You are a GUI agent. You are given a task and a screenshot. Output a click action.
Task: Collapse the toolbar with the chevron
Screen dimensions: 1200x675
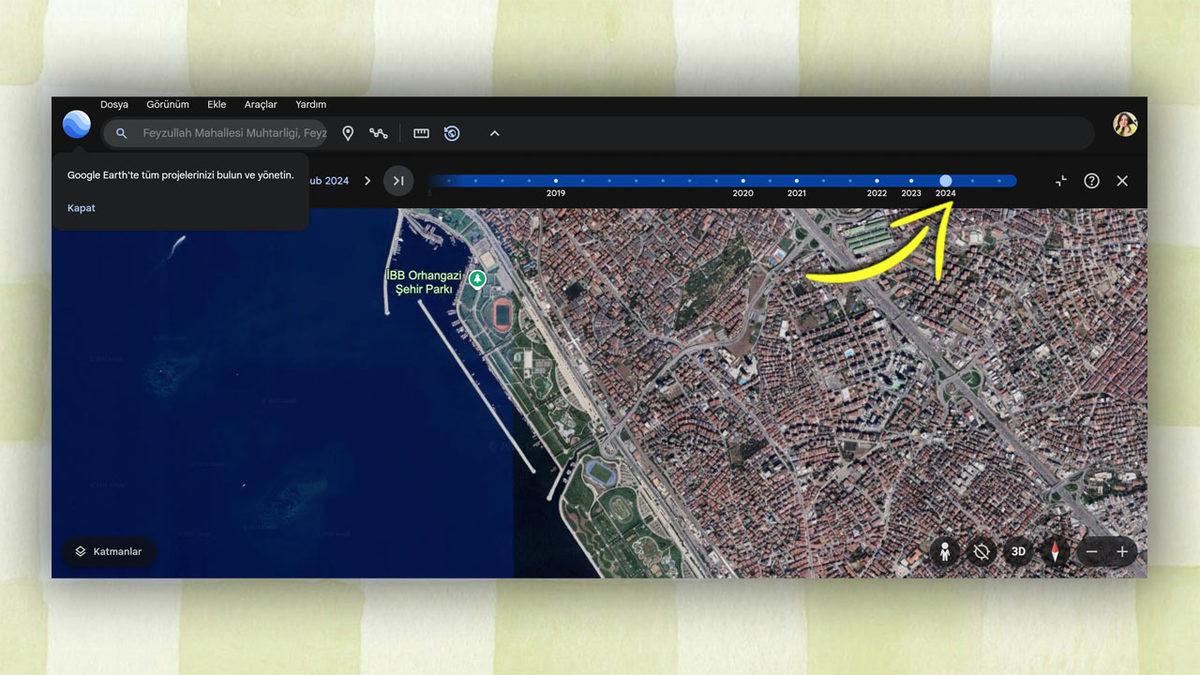pos(493,132)
